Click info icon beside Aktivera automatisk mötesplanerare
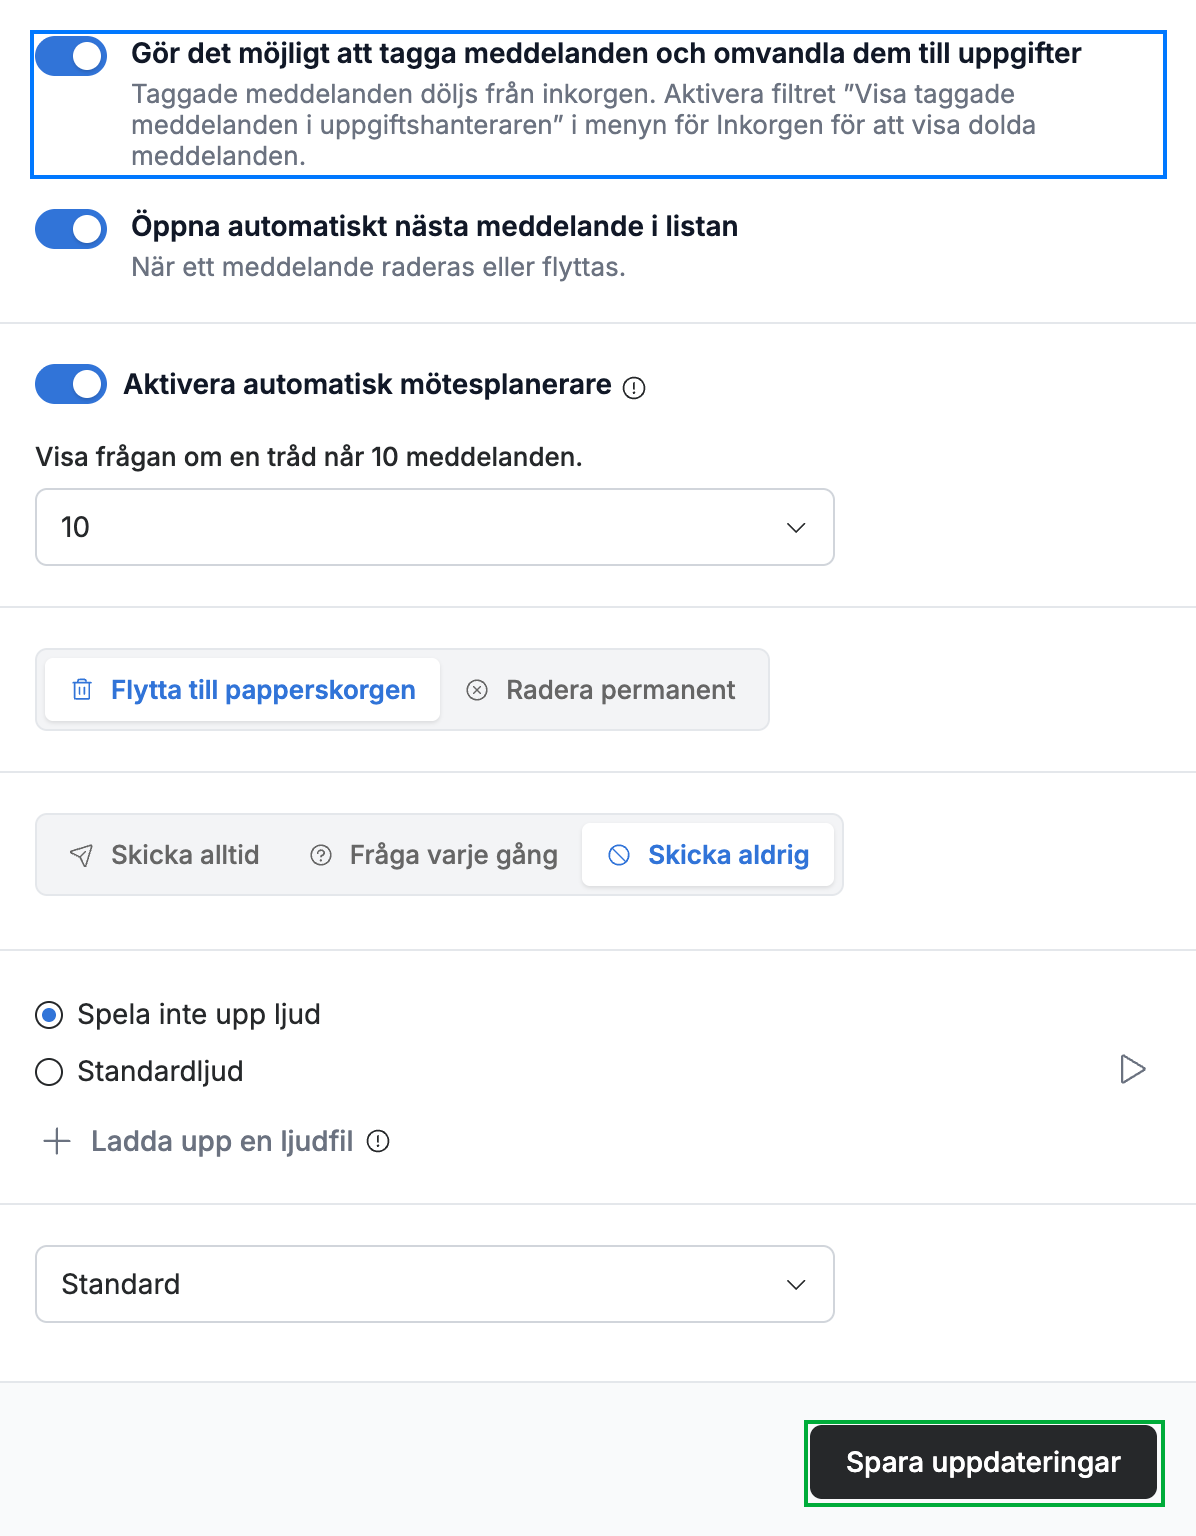Screen dimensions: 1196x1536 tap(634, 388)
